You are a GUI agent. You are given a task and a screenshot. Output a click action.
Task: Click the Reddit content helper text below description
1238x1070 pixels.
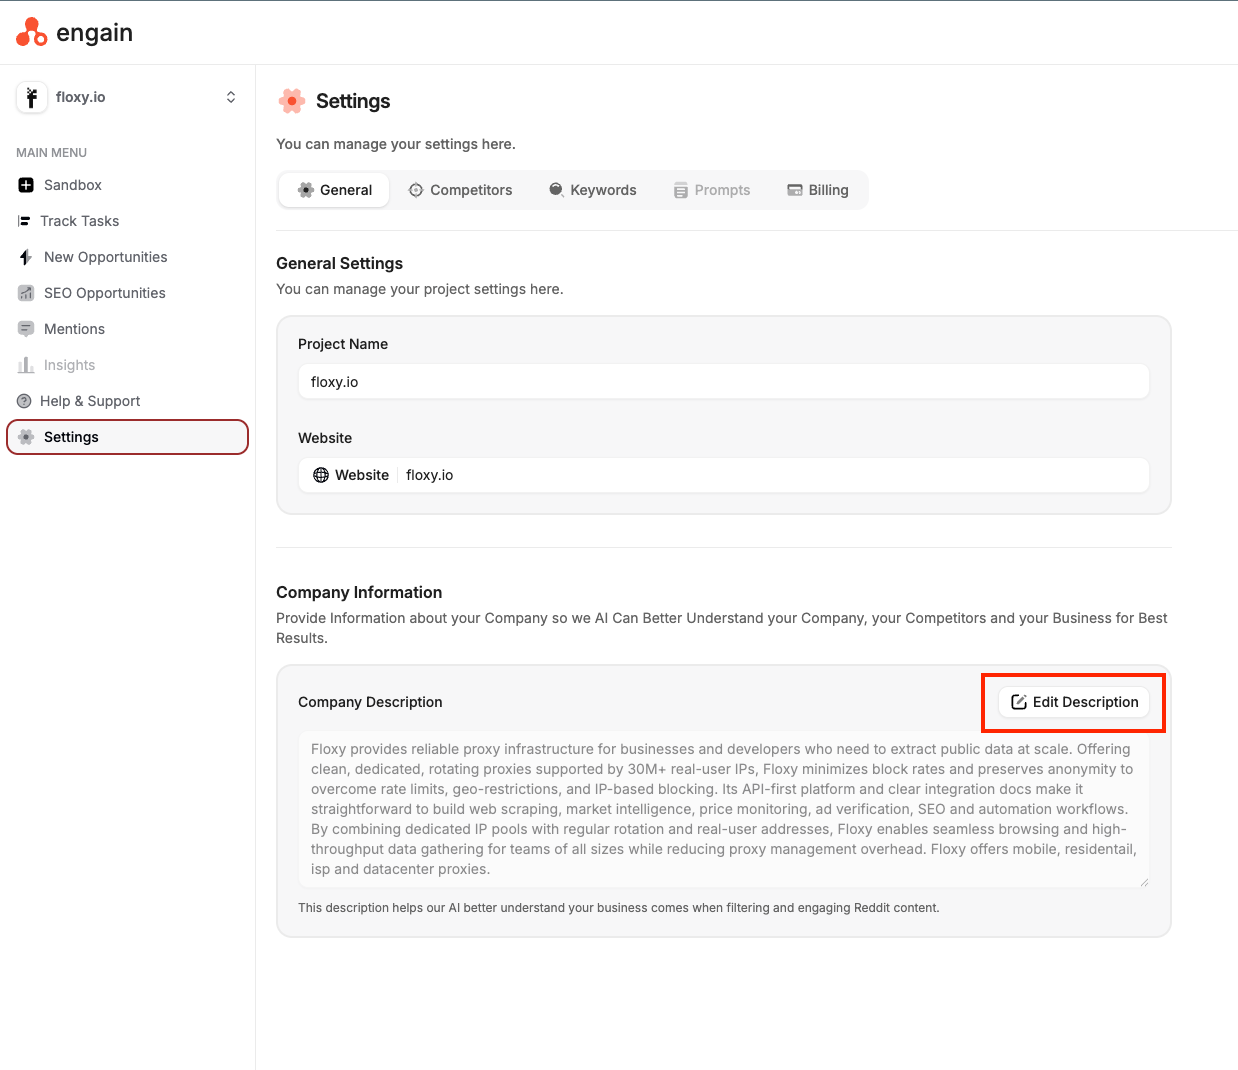click(x=618, y=908)
